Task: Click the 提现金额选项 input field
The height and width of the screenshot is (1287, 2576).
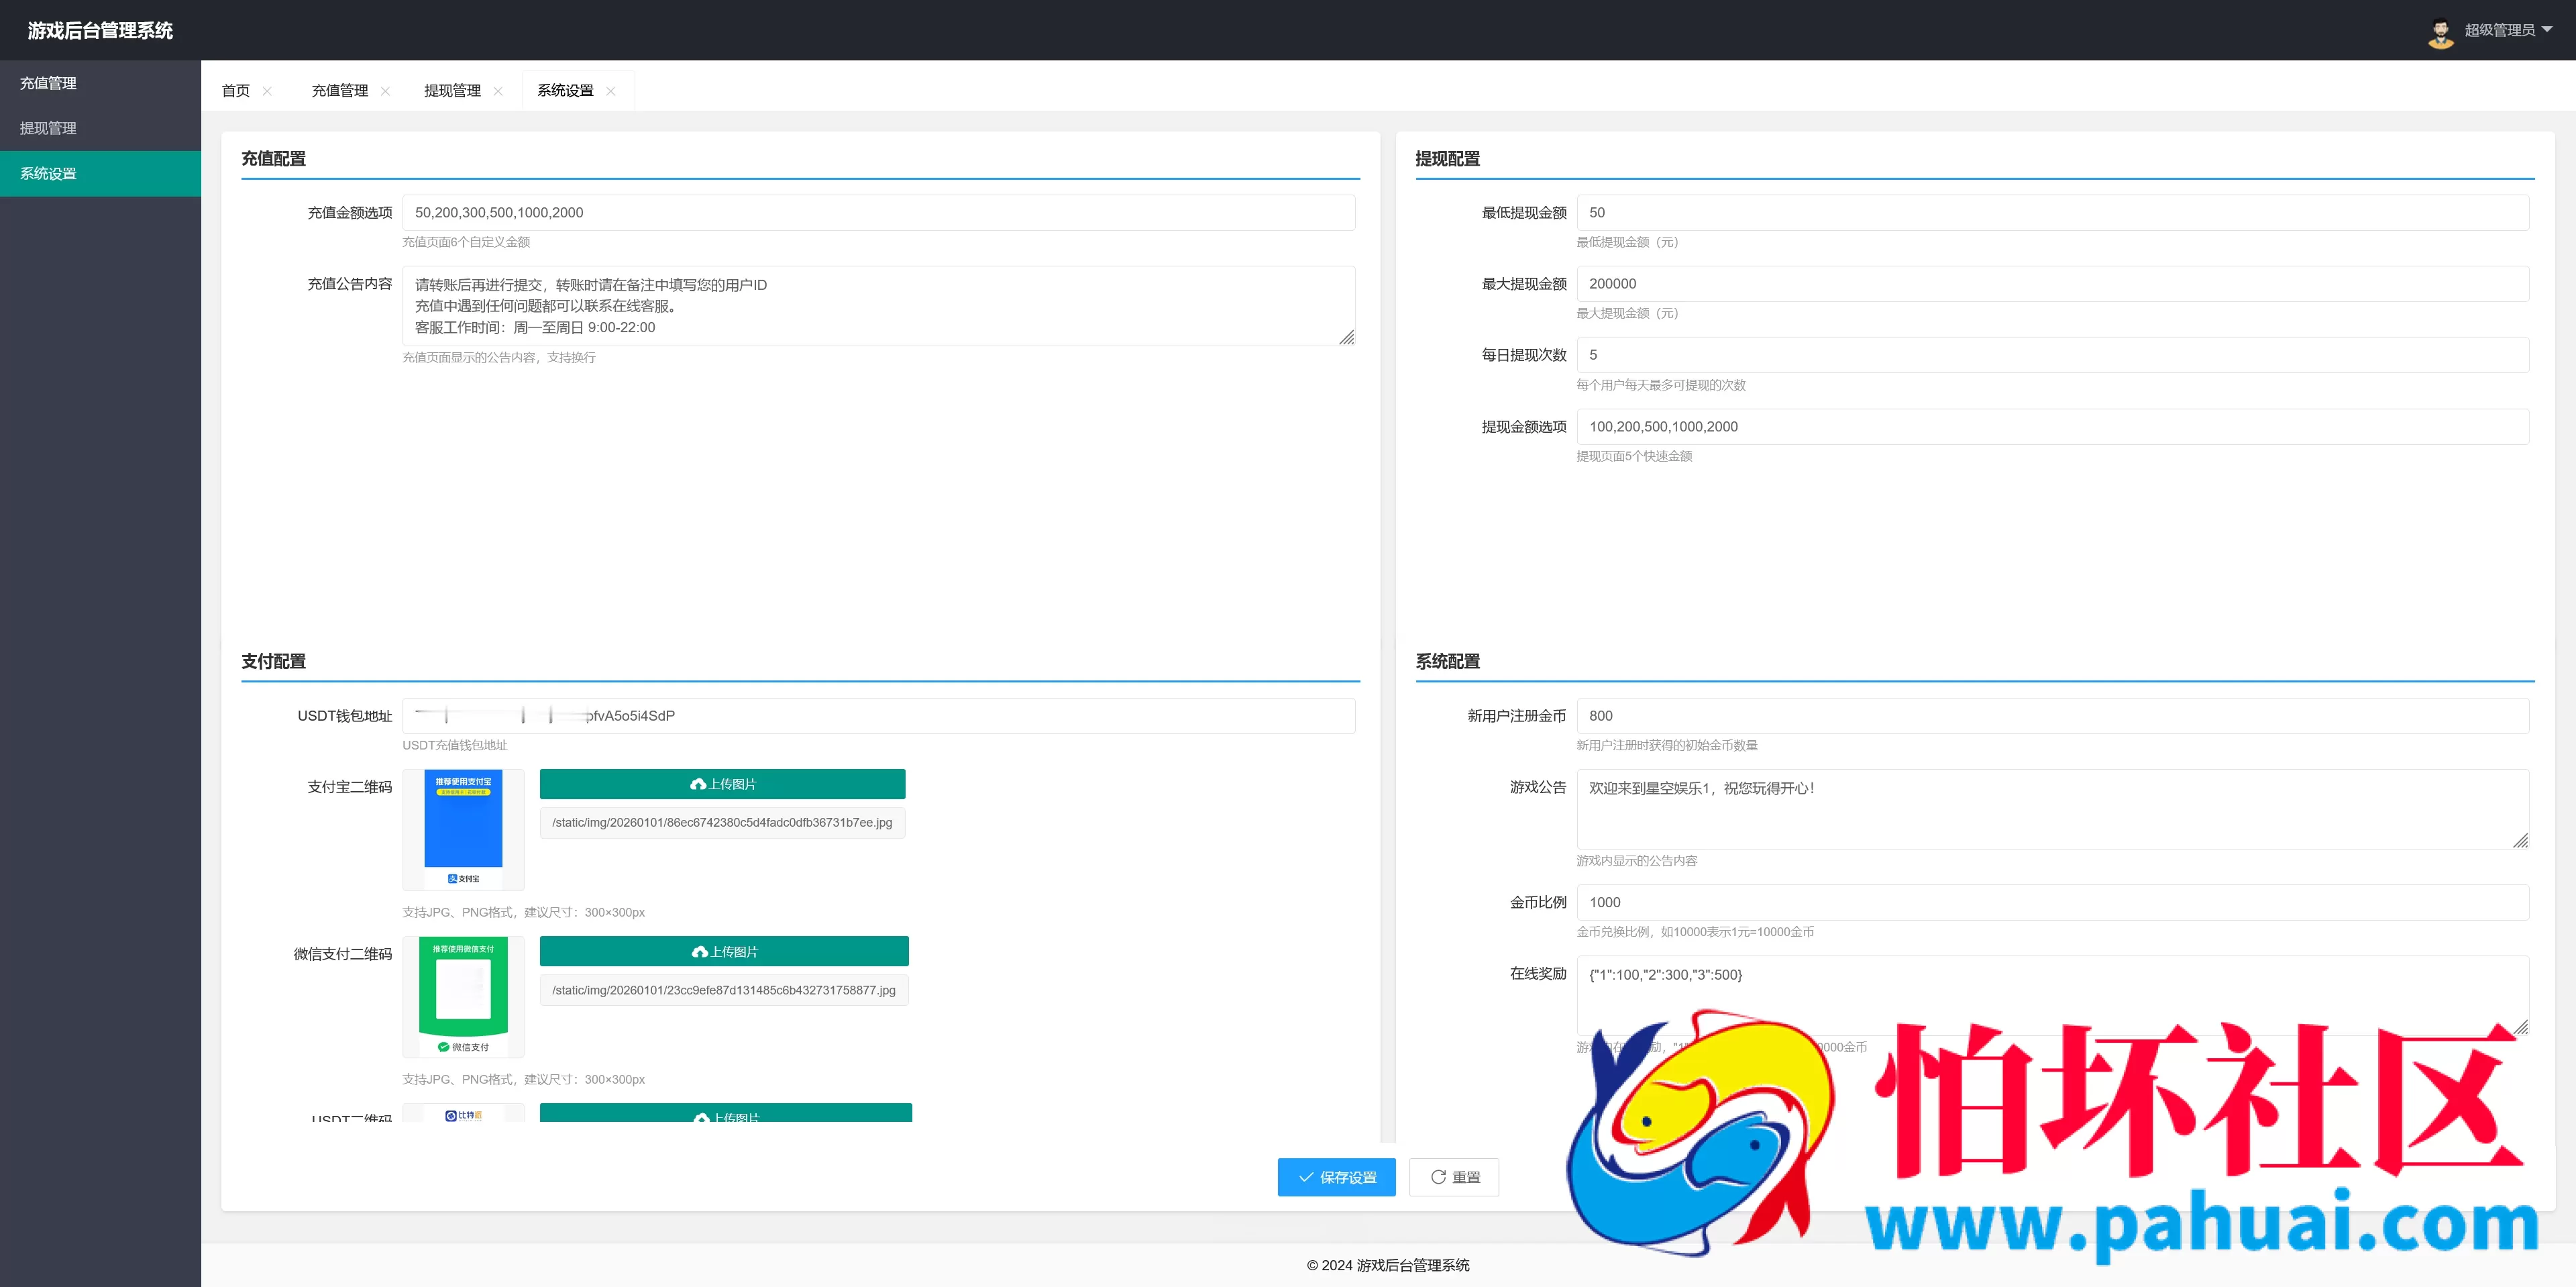Action: (x=2053, y=427)
